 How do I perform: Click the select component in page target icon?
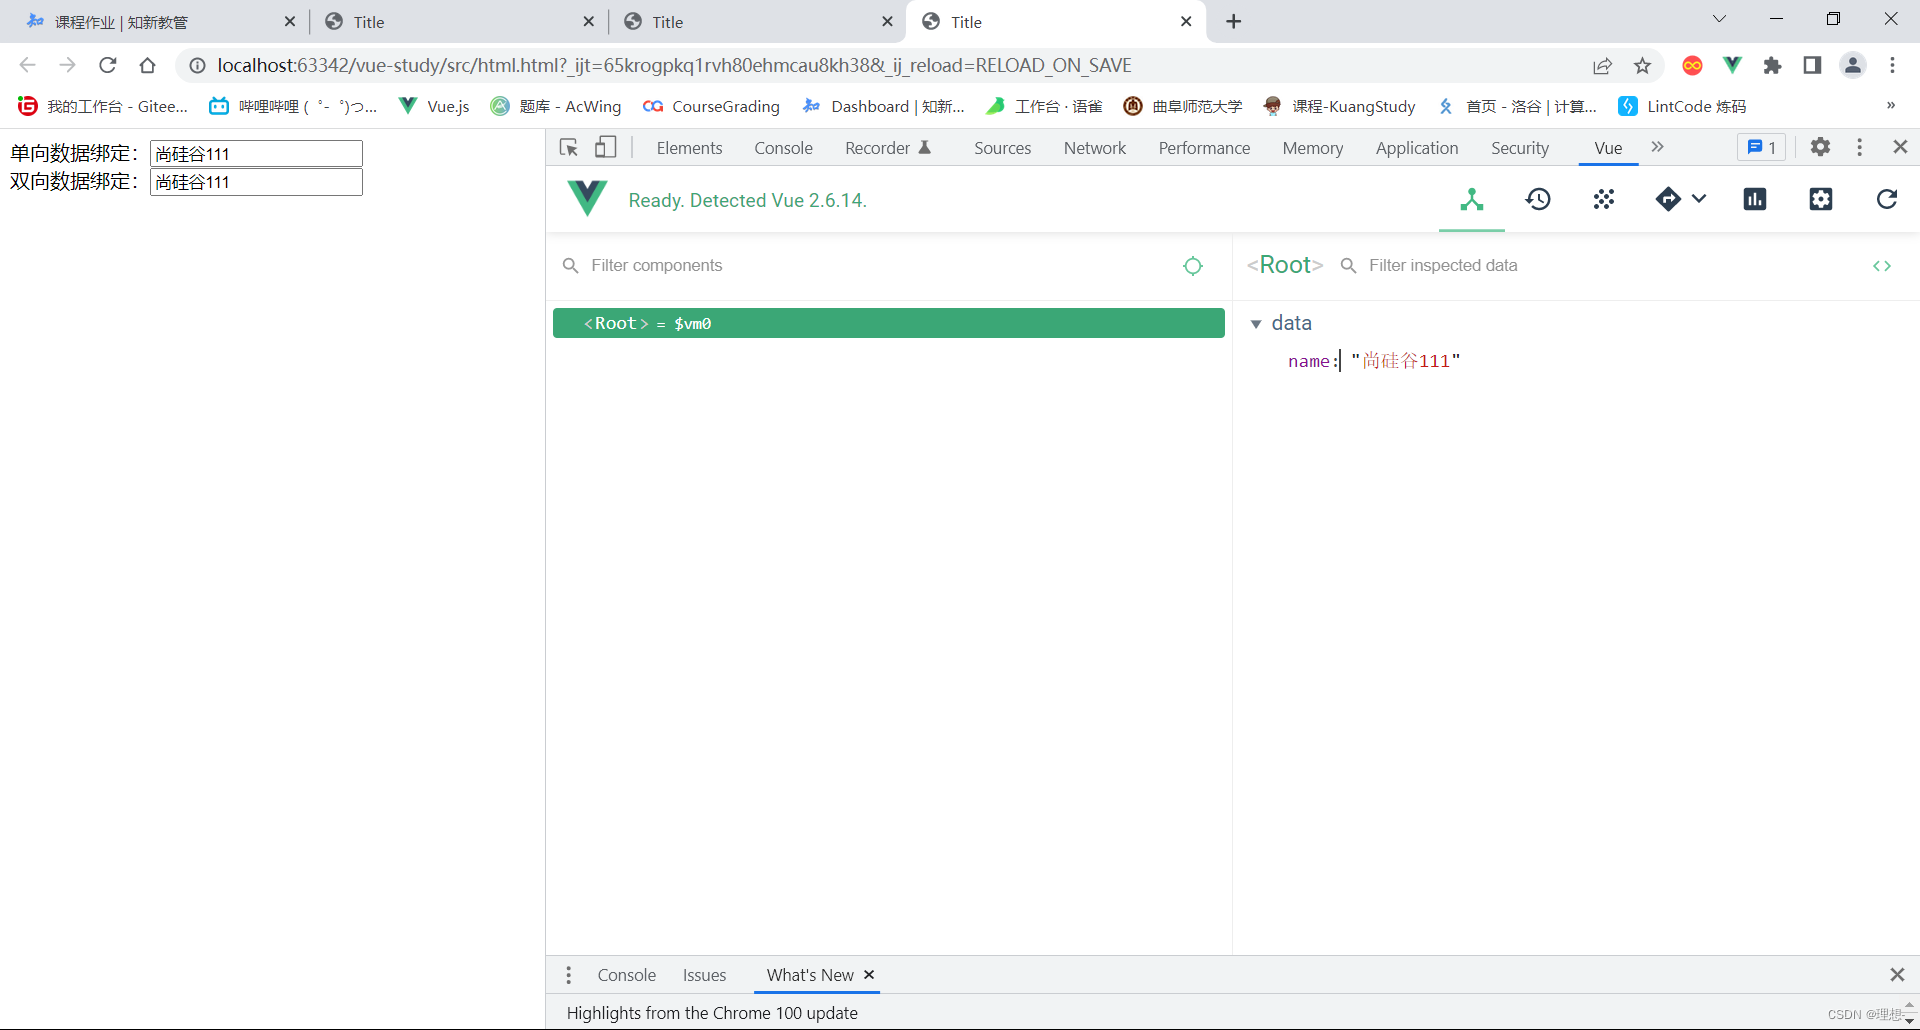coord(1193,266)
